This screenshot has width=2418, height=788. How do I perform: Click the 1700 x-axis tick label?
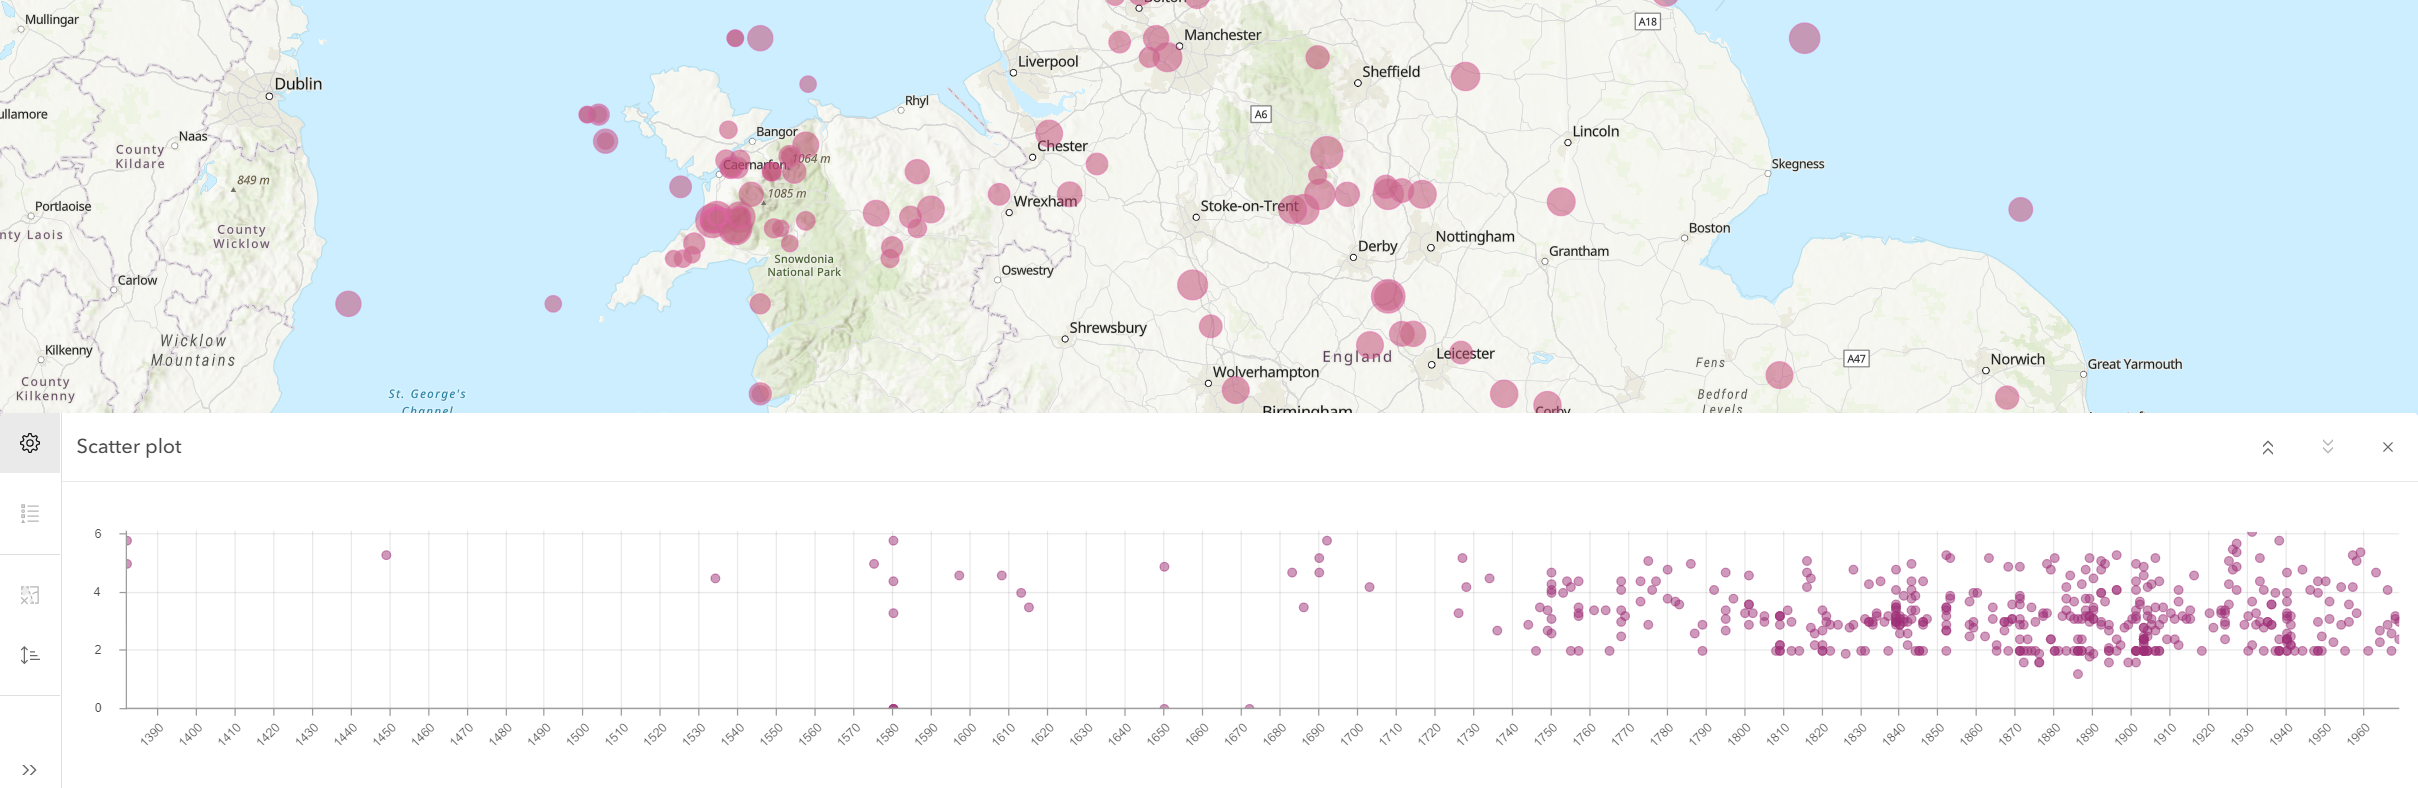coord(1352,734)
